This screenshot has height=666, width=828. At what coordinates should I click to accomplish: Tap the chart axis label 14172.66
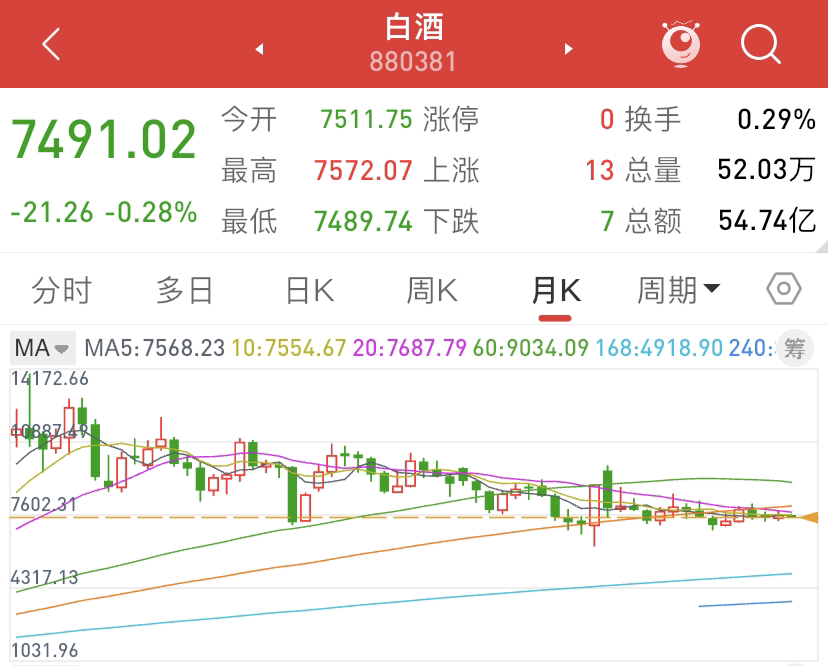point(50,379)
